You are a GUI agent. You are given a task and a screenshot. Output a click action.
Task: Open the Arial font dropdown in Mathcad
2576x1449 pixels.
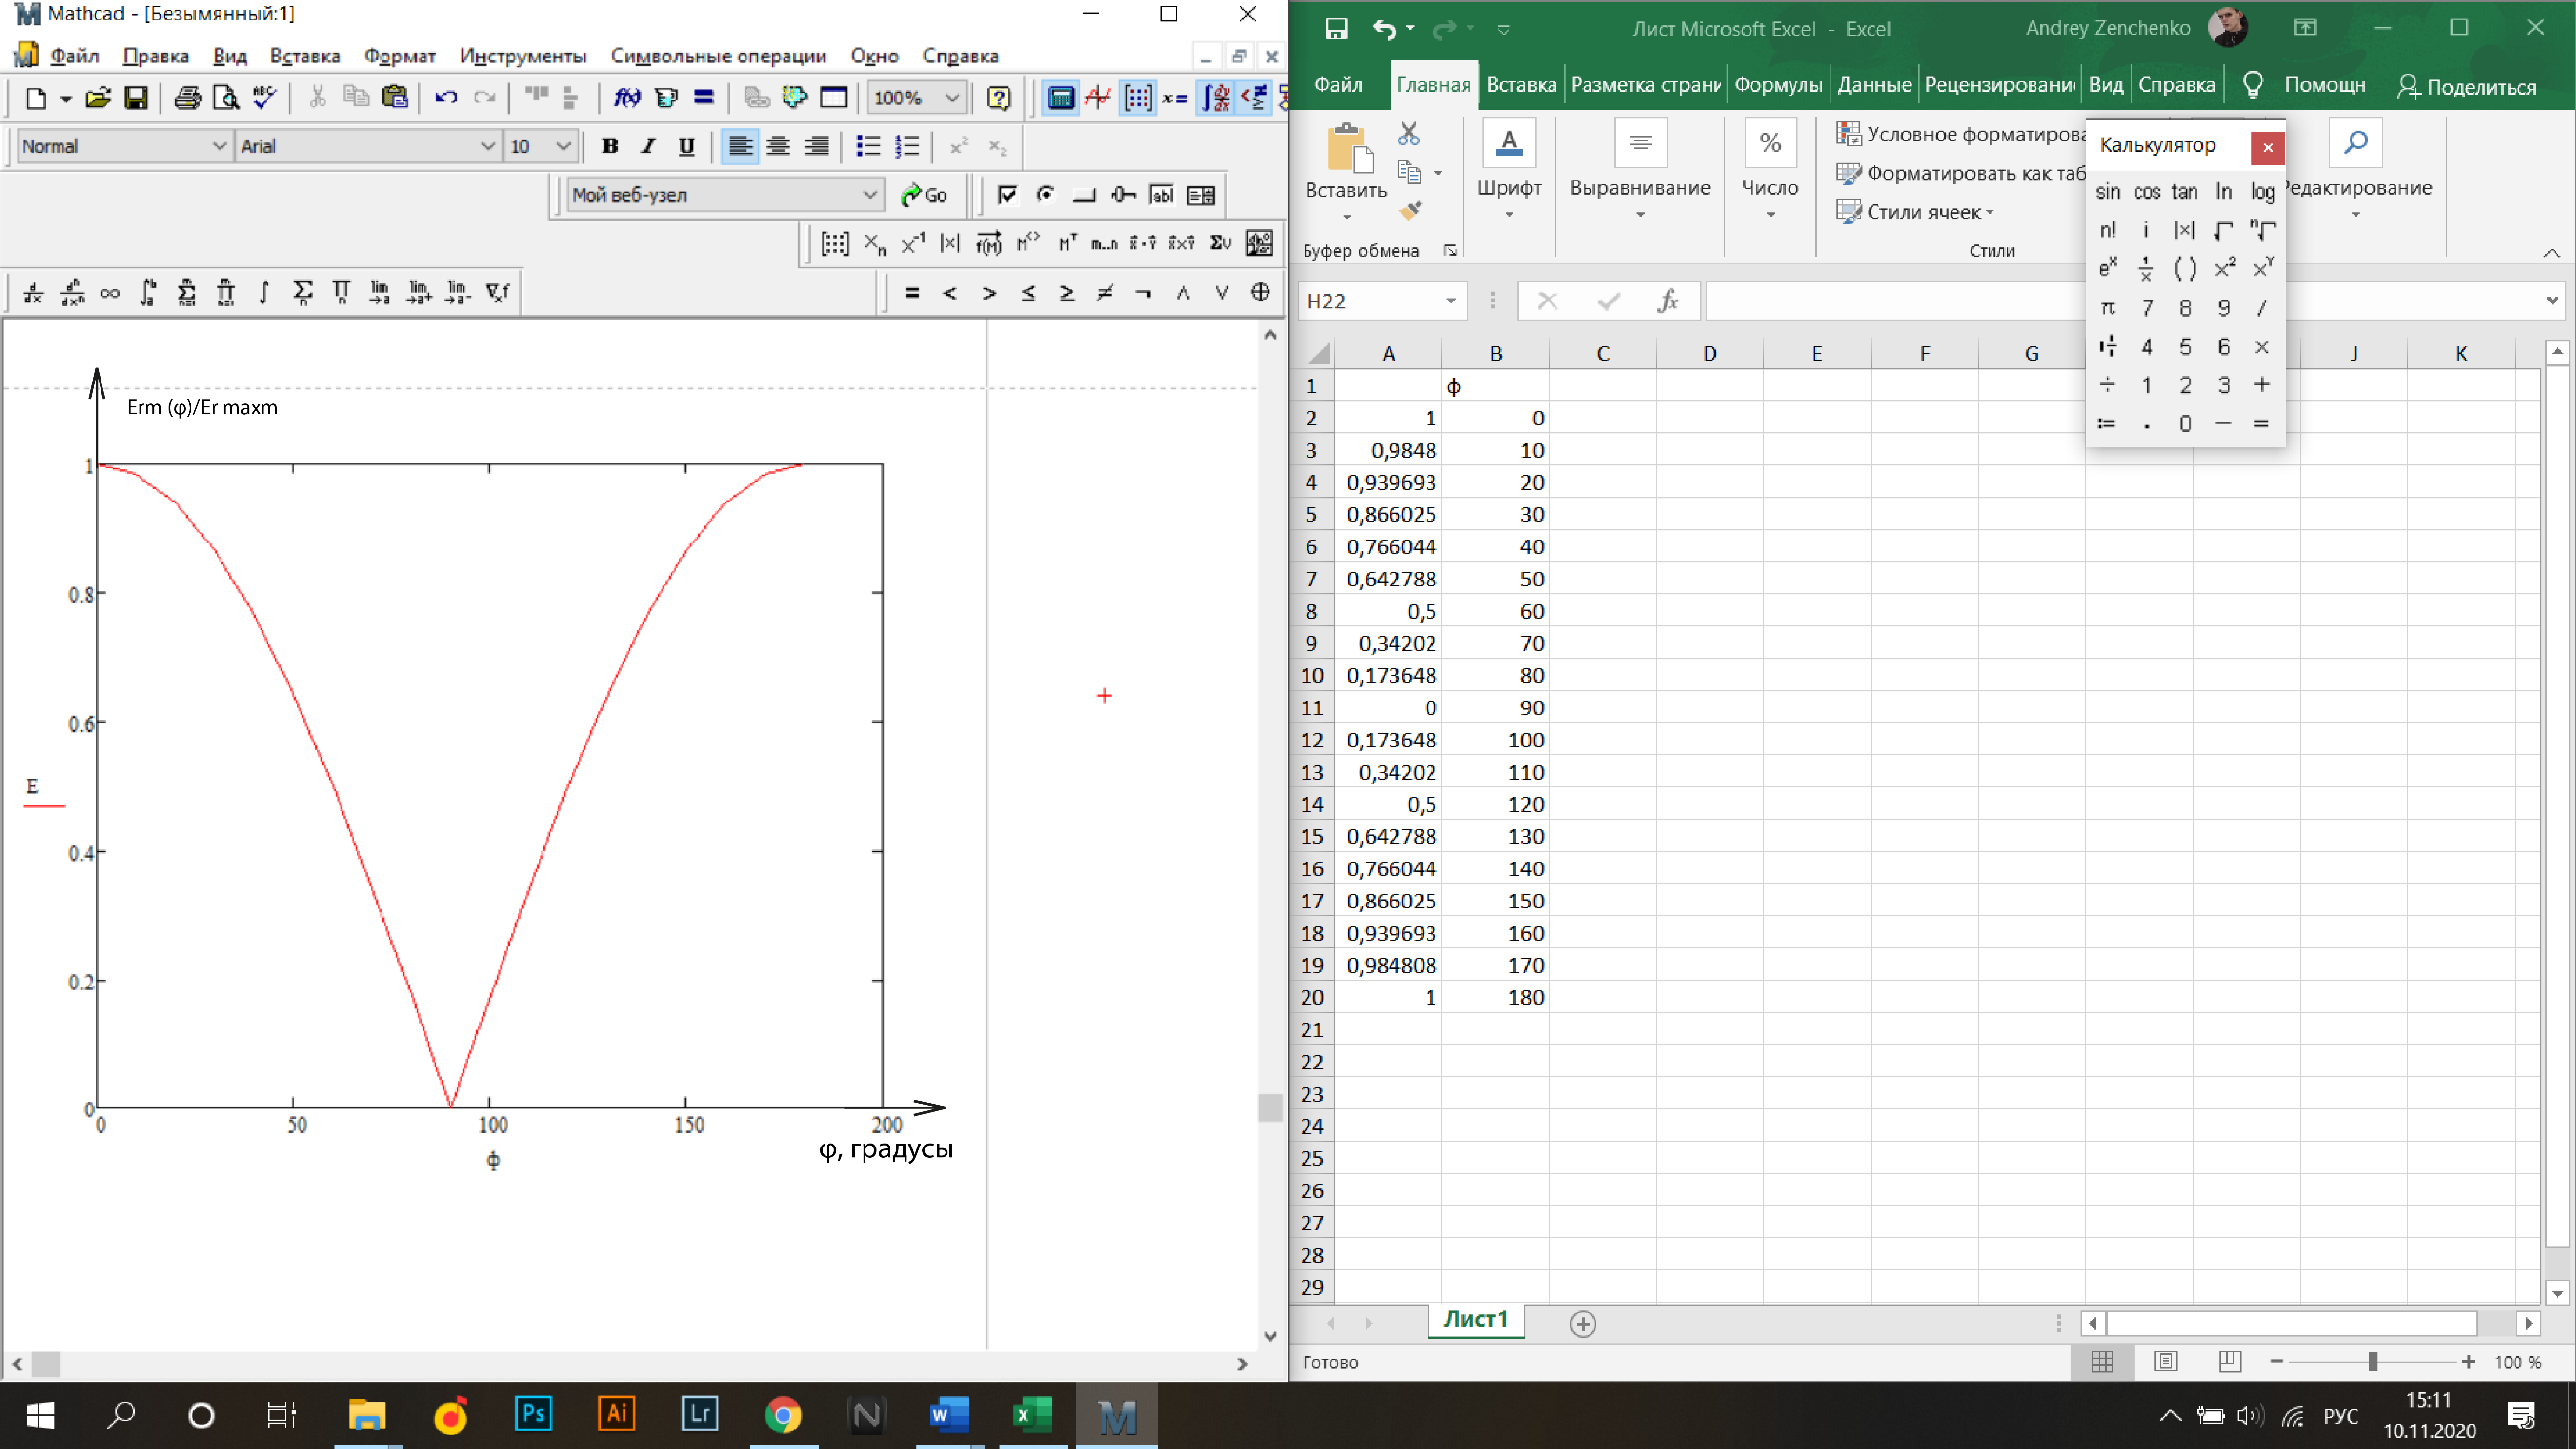pyautogui.click(x=487, y=147)
